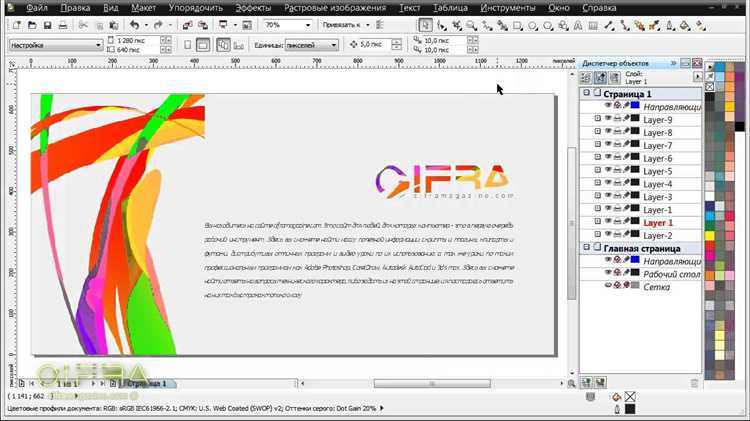Collapse the Главная страница tree node
750x421 pixels.
click(586, 247)
